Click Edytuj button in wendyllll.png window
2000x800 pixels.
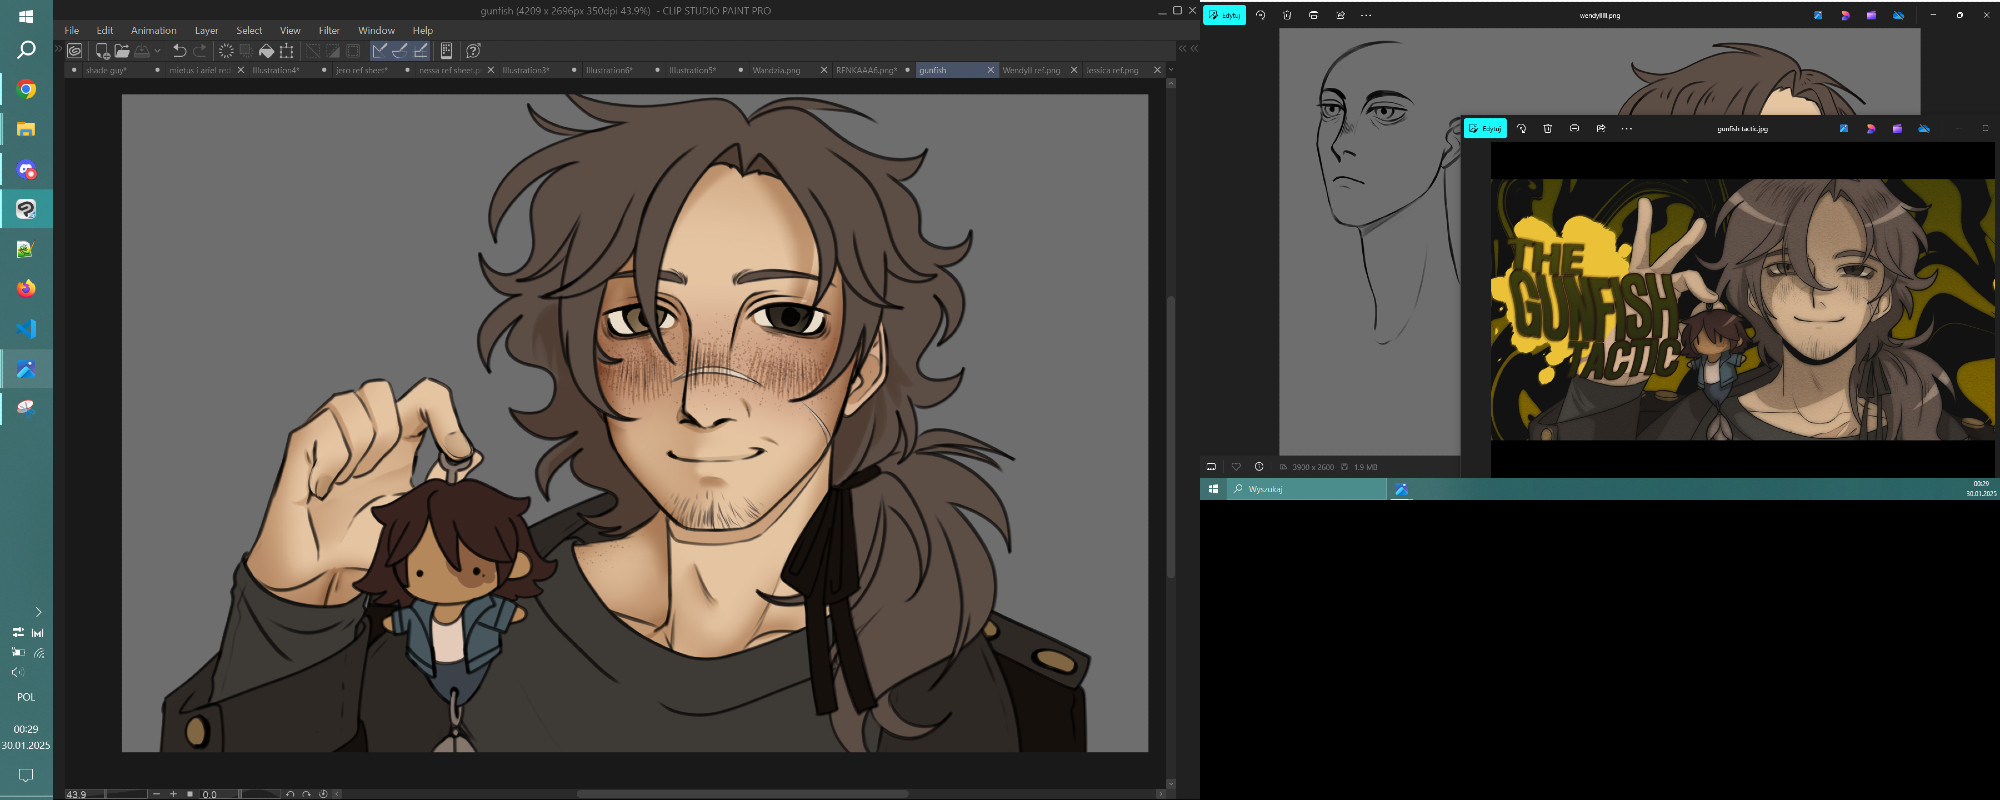pyautogui.click(x=1224, y=15)
